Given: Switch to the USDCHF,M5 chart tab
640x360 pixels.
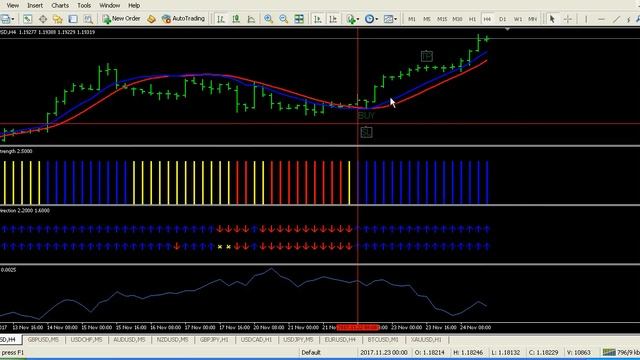Looking at the screenshot, I should (87, 340).
